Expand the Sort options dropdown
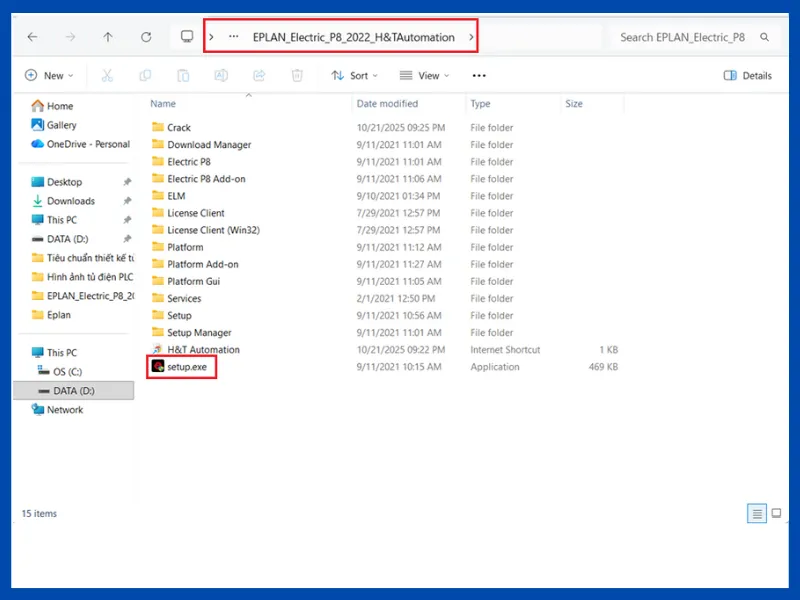This screenshot has width=800, height=600. pyautogui.click(x=355, y=75)
